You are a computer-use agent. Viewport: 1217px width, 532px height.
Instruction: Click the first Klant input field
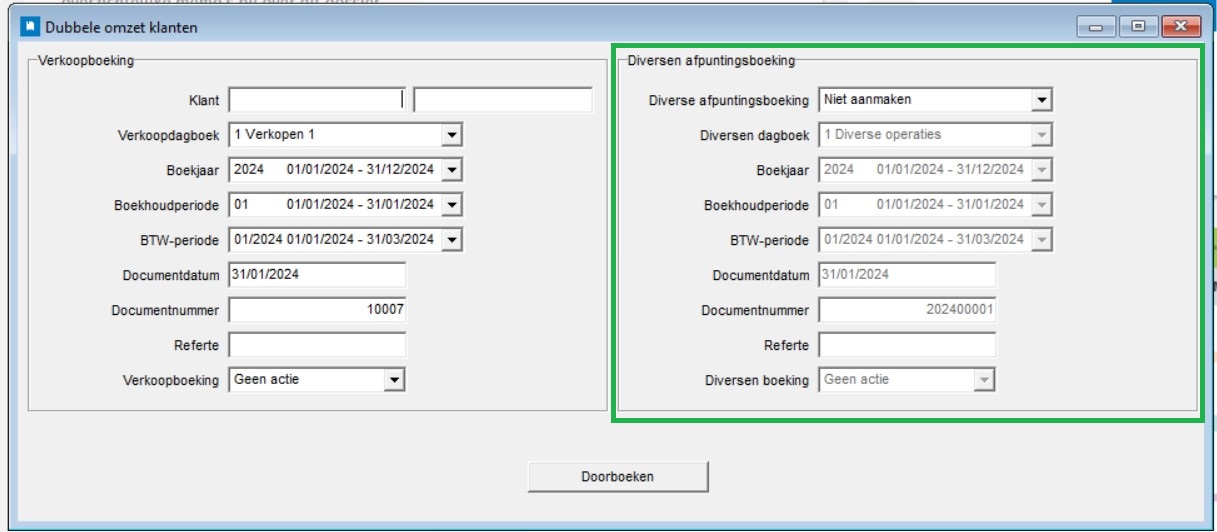[x=317, y=100]
